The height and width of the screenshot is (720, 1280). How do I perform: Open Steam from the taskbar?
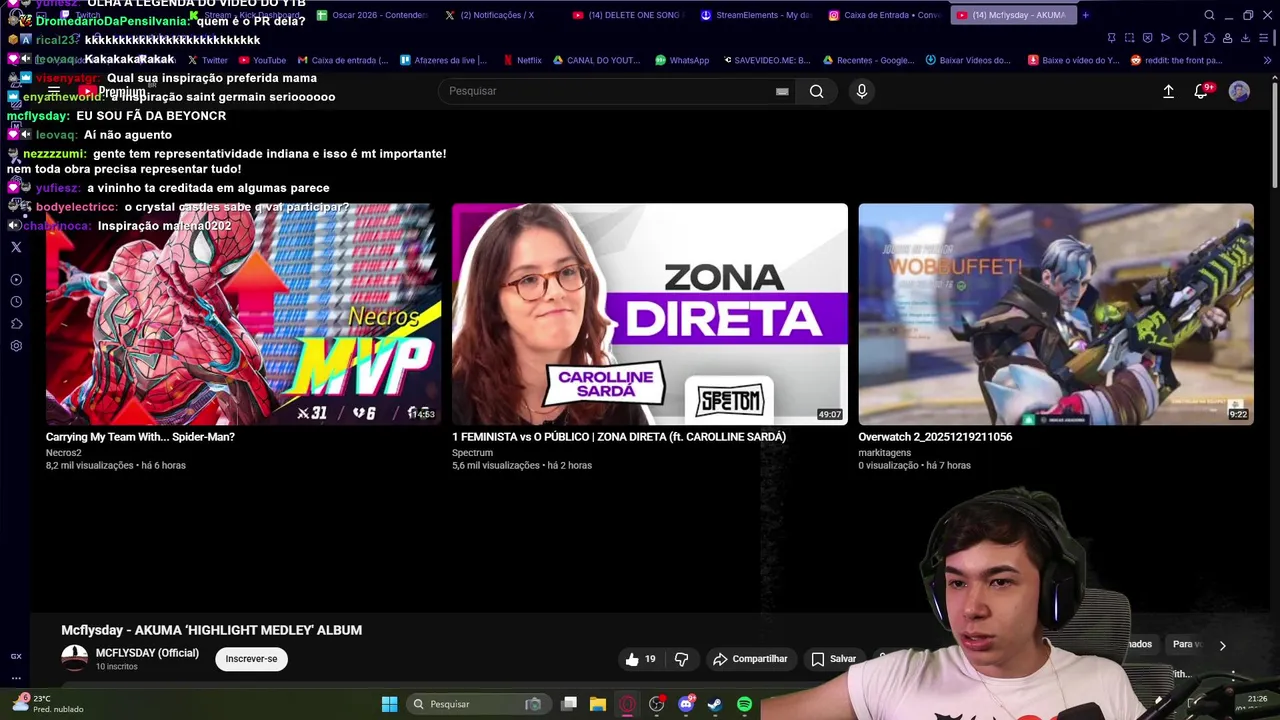pyautogui.click(x=714, y=704)
